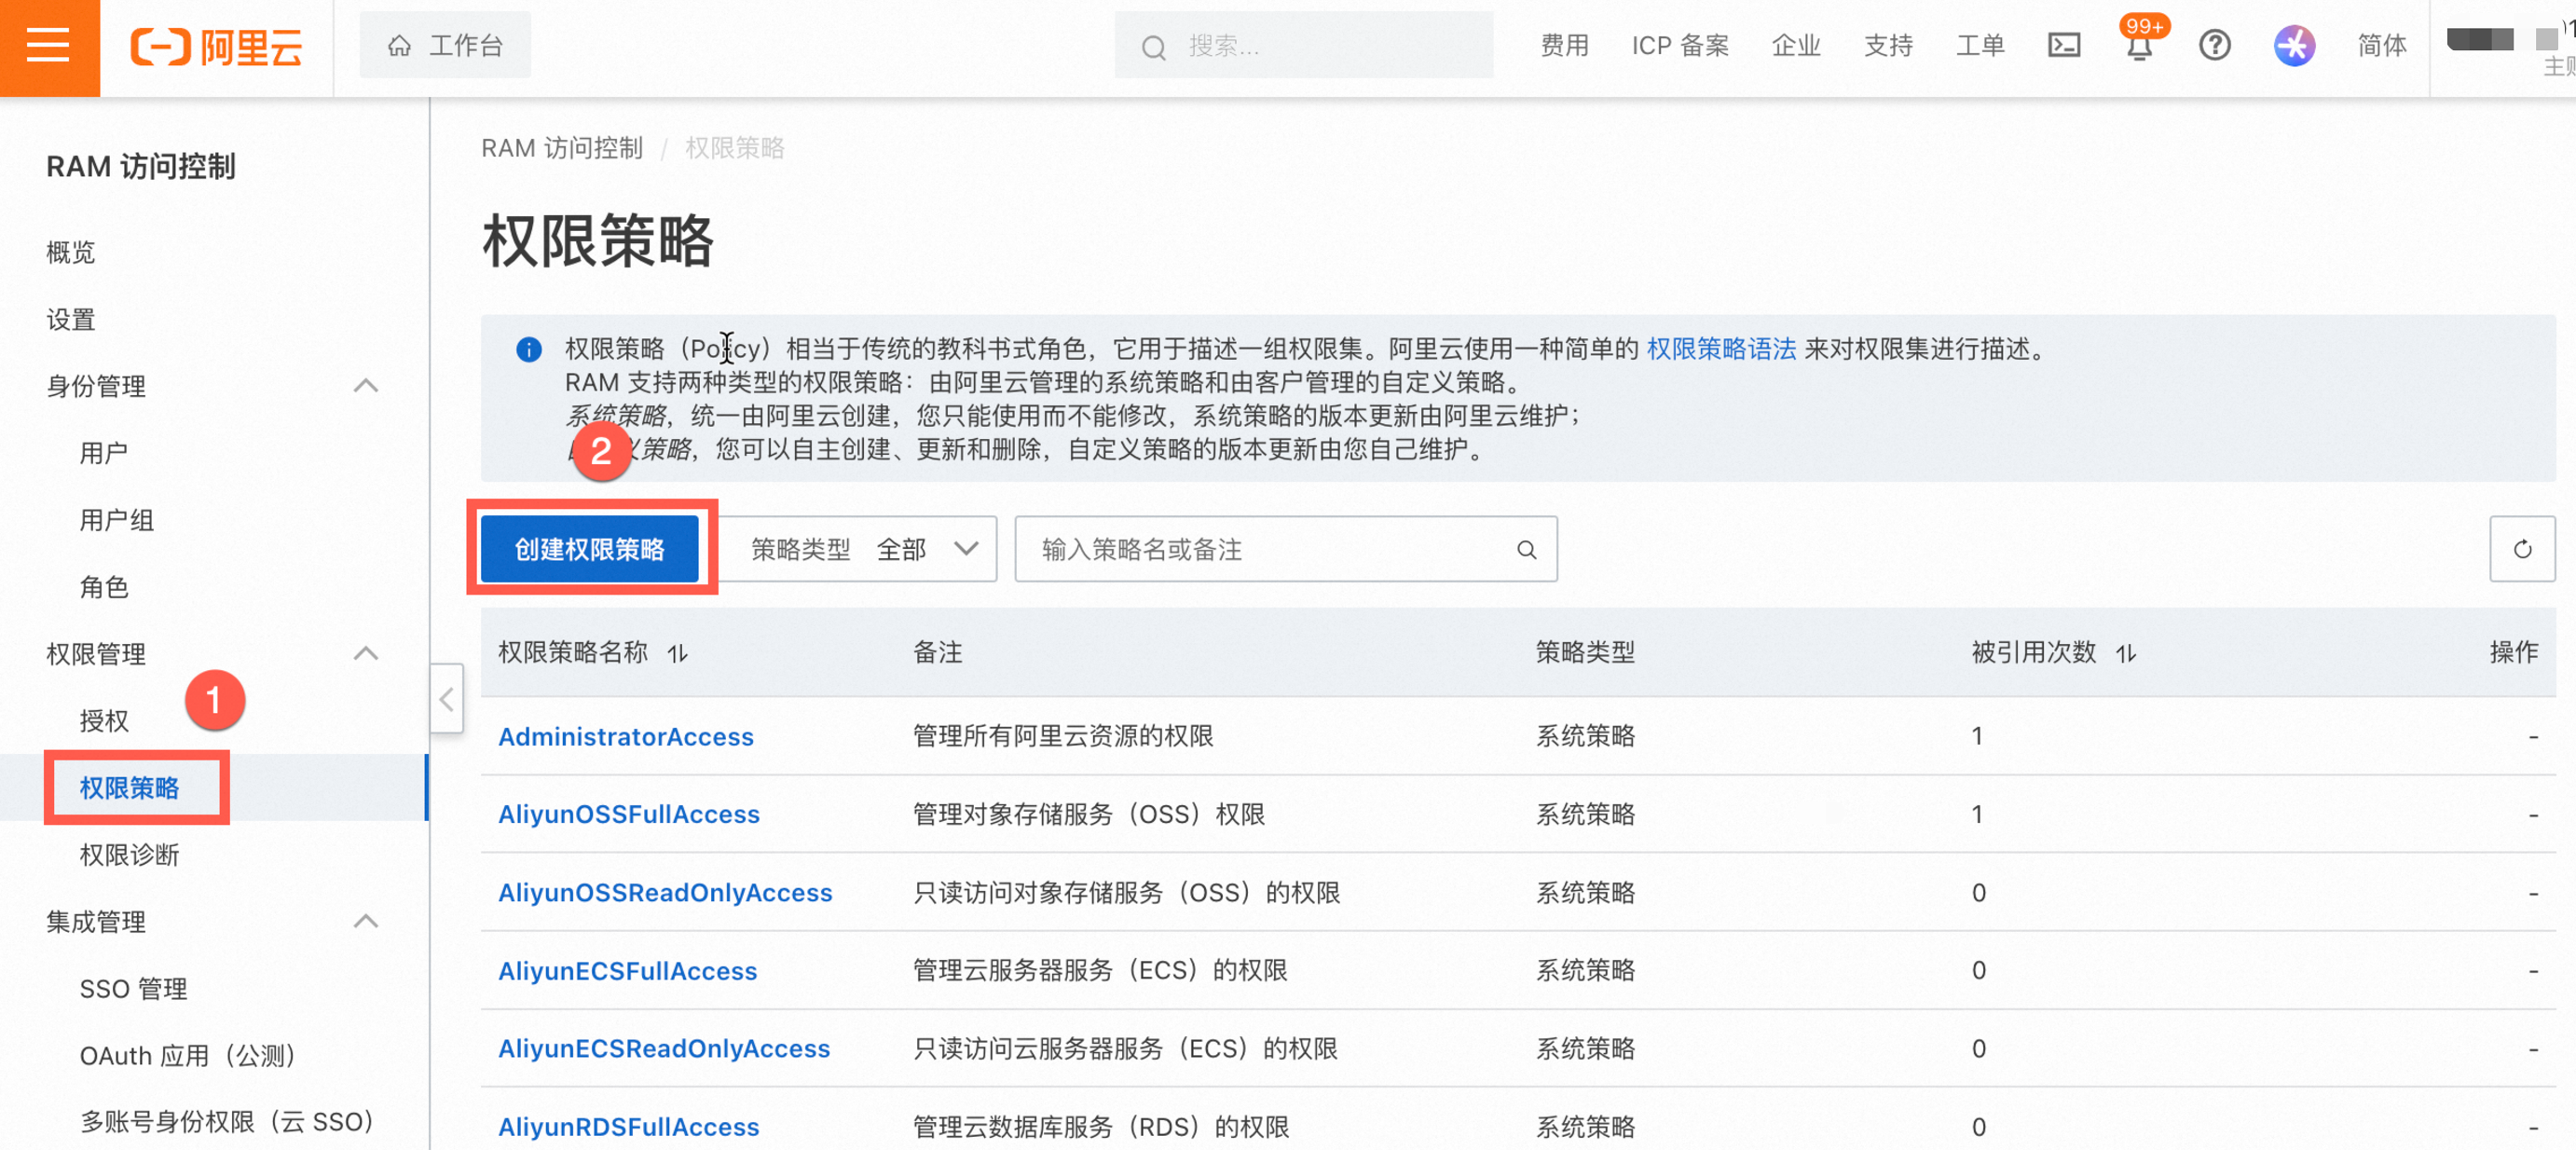Select 概览 in the sidebar
The image size is (2576, 1150).
tap(70, 252)
